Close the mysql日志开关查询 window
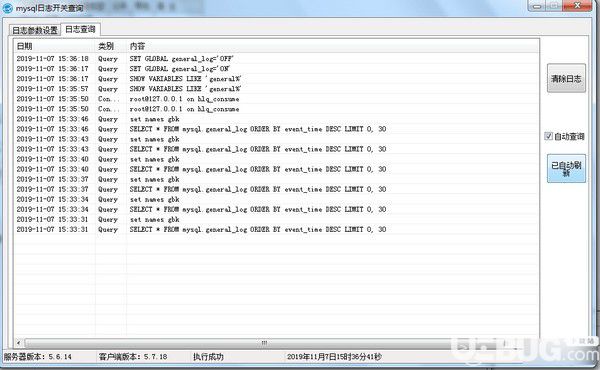Screen dimensions: 600x370 (577, 5)
